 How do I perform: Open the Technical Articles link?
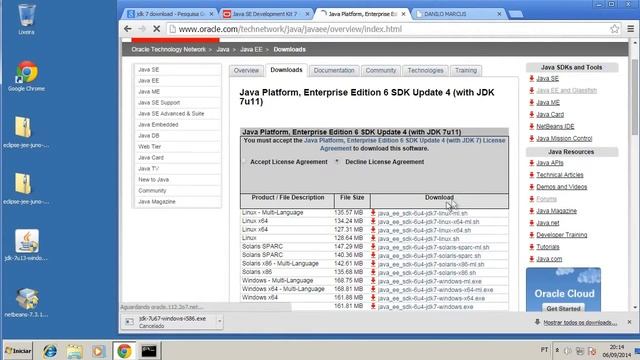[x=560, y=175]
